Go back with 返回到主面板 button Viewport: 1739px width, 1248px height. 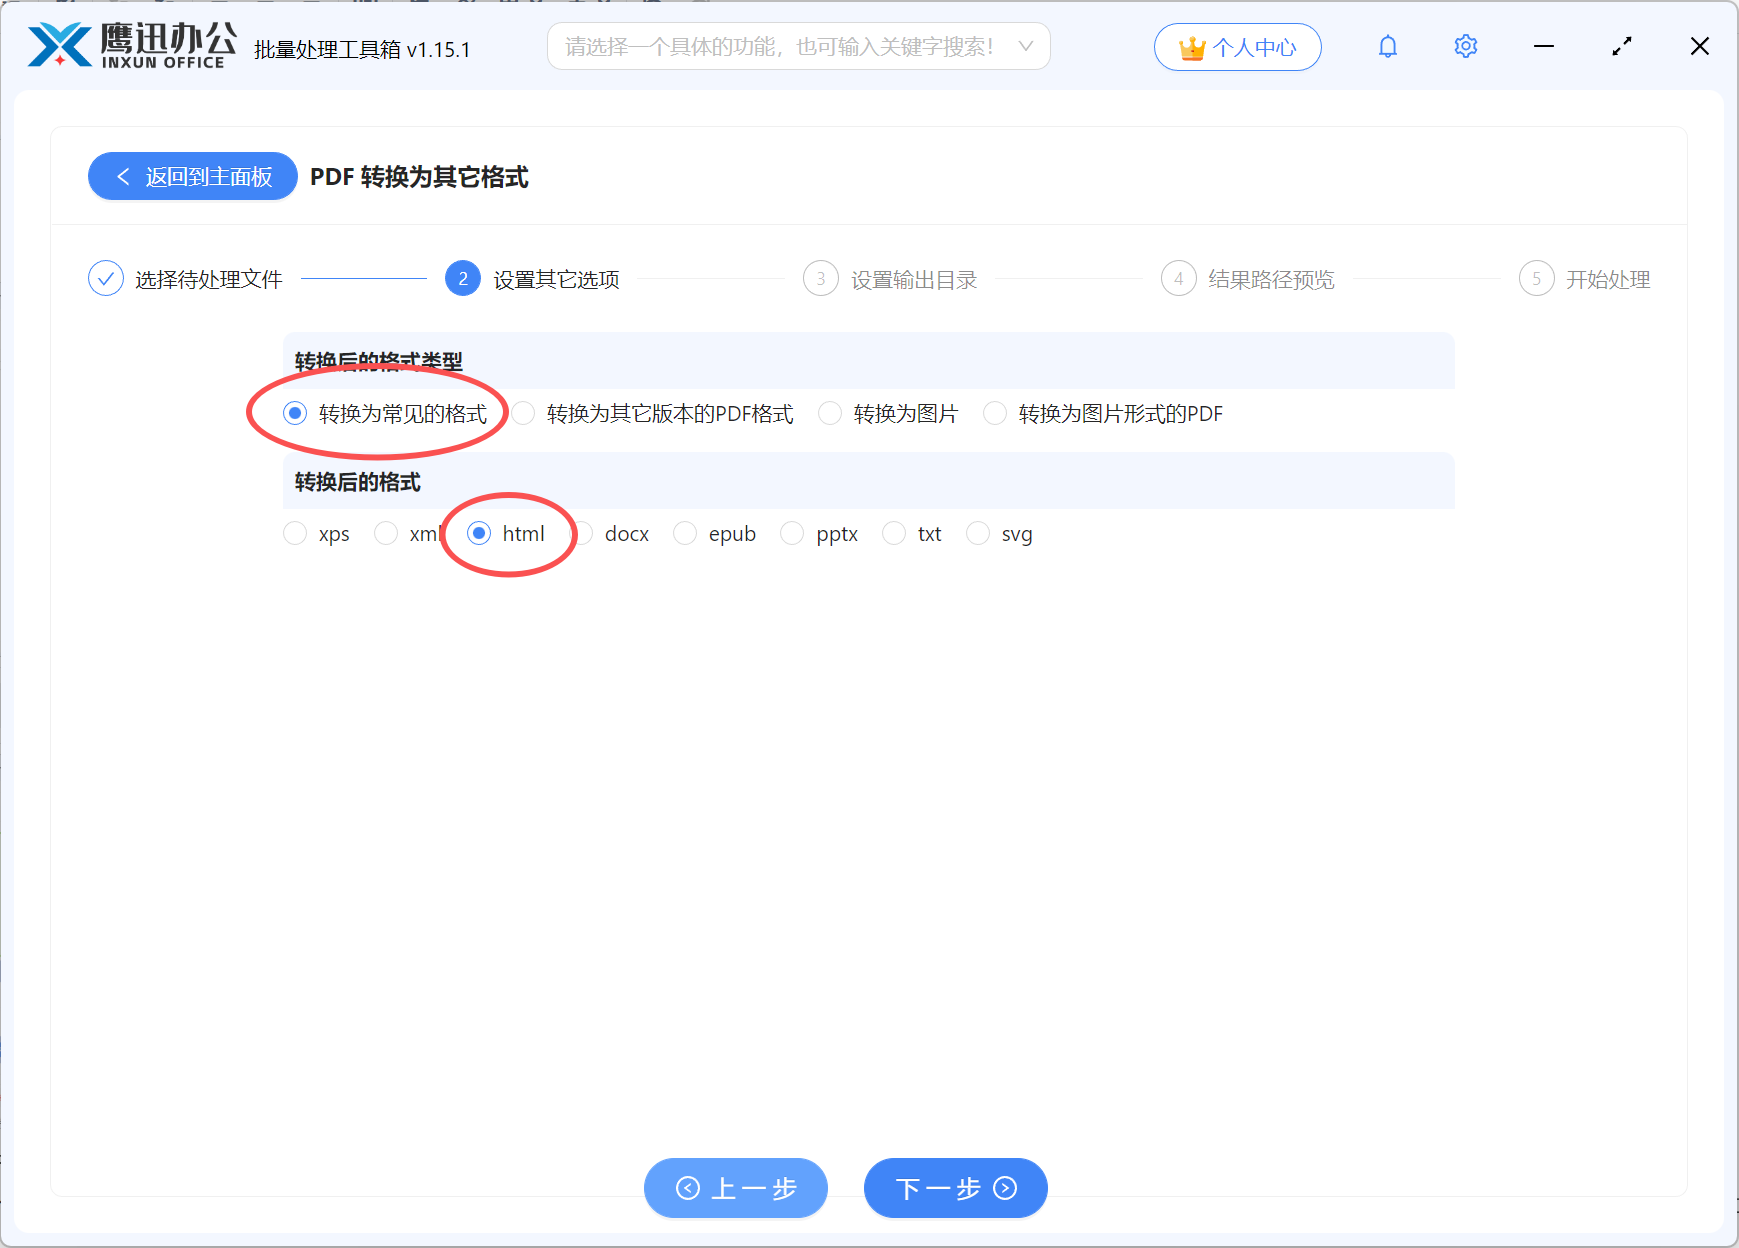pos(193,176)
